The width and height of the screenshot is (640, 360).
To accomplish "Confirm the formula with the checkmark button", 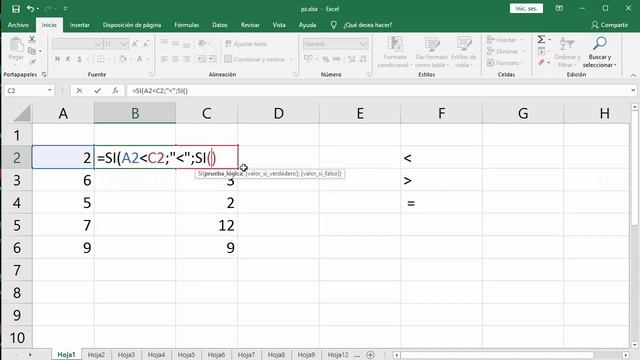I will click(x=97, y=91).
